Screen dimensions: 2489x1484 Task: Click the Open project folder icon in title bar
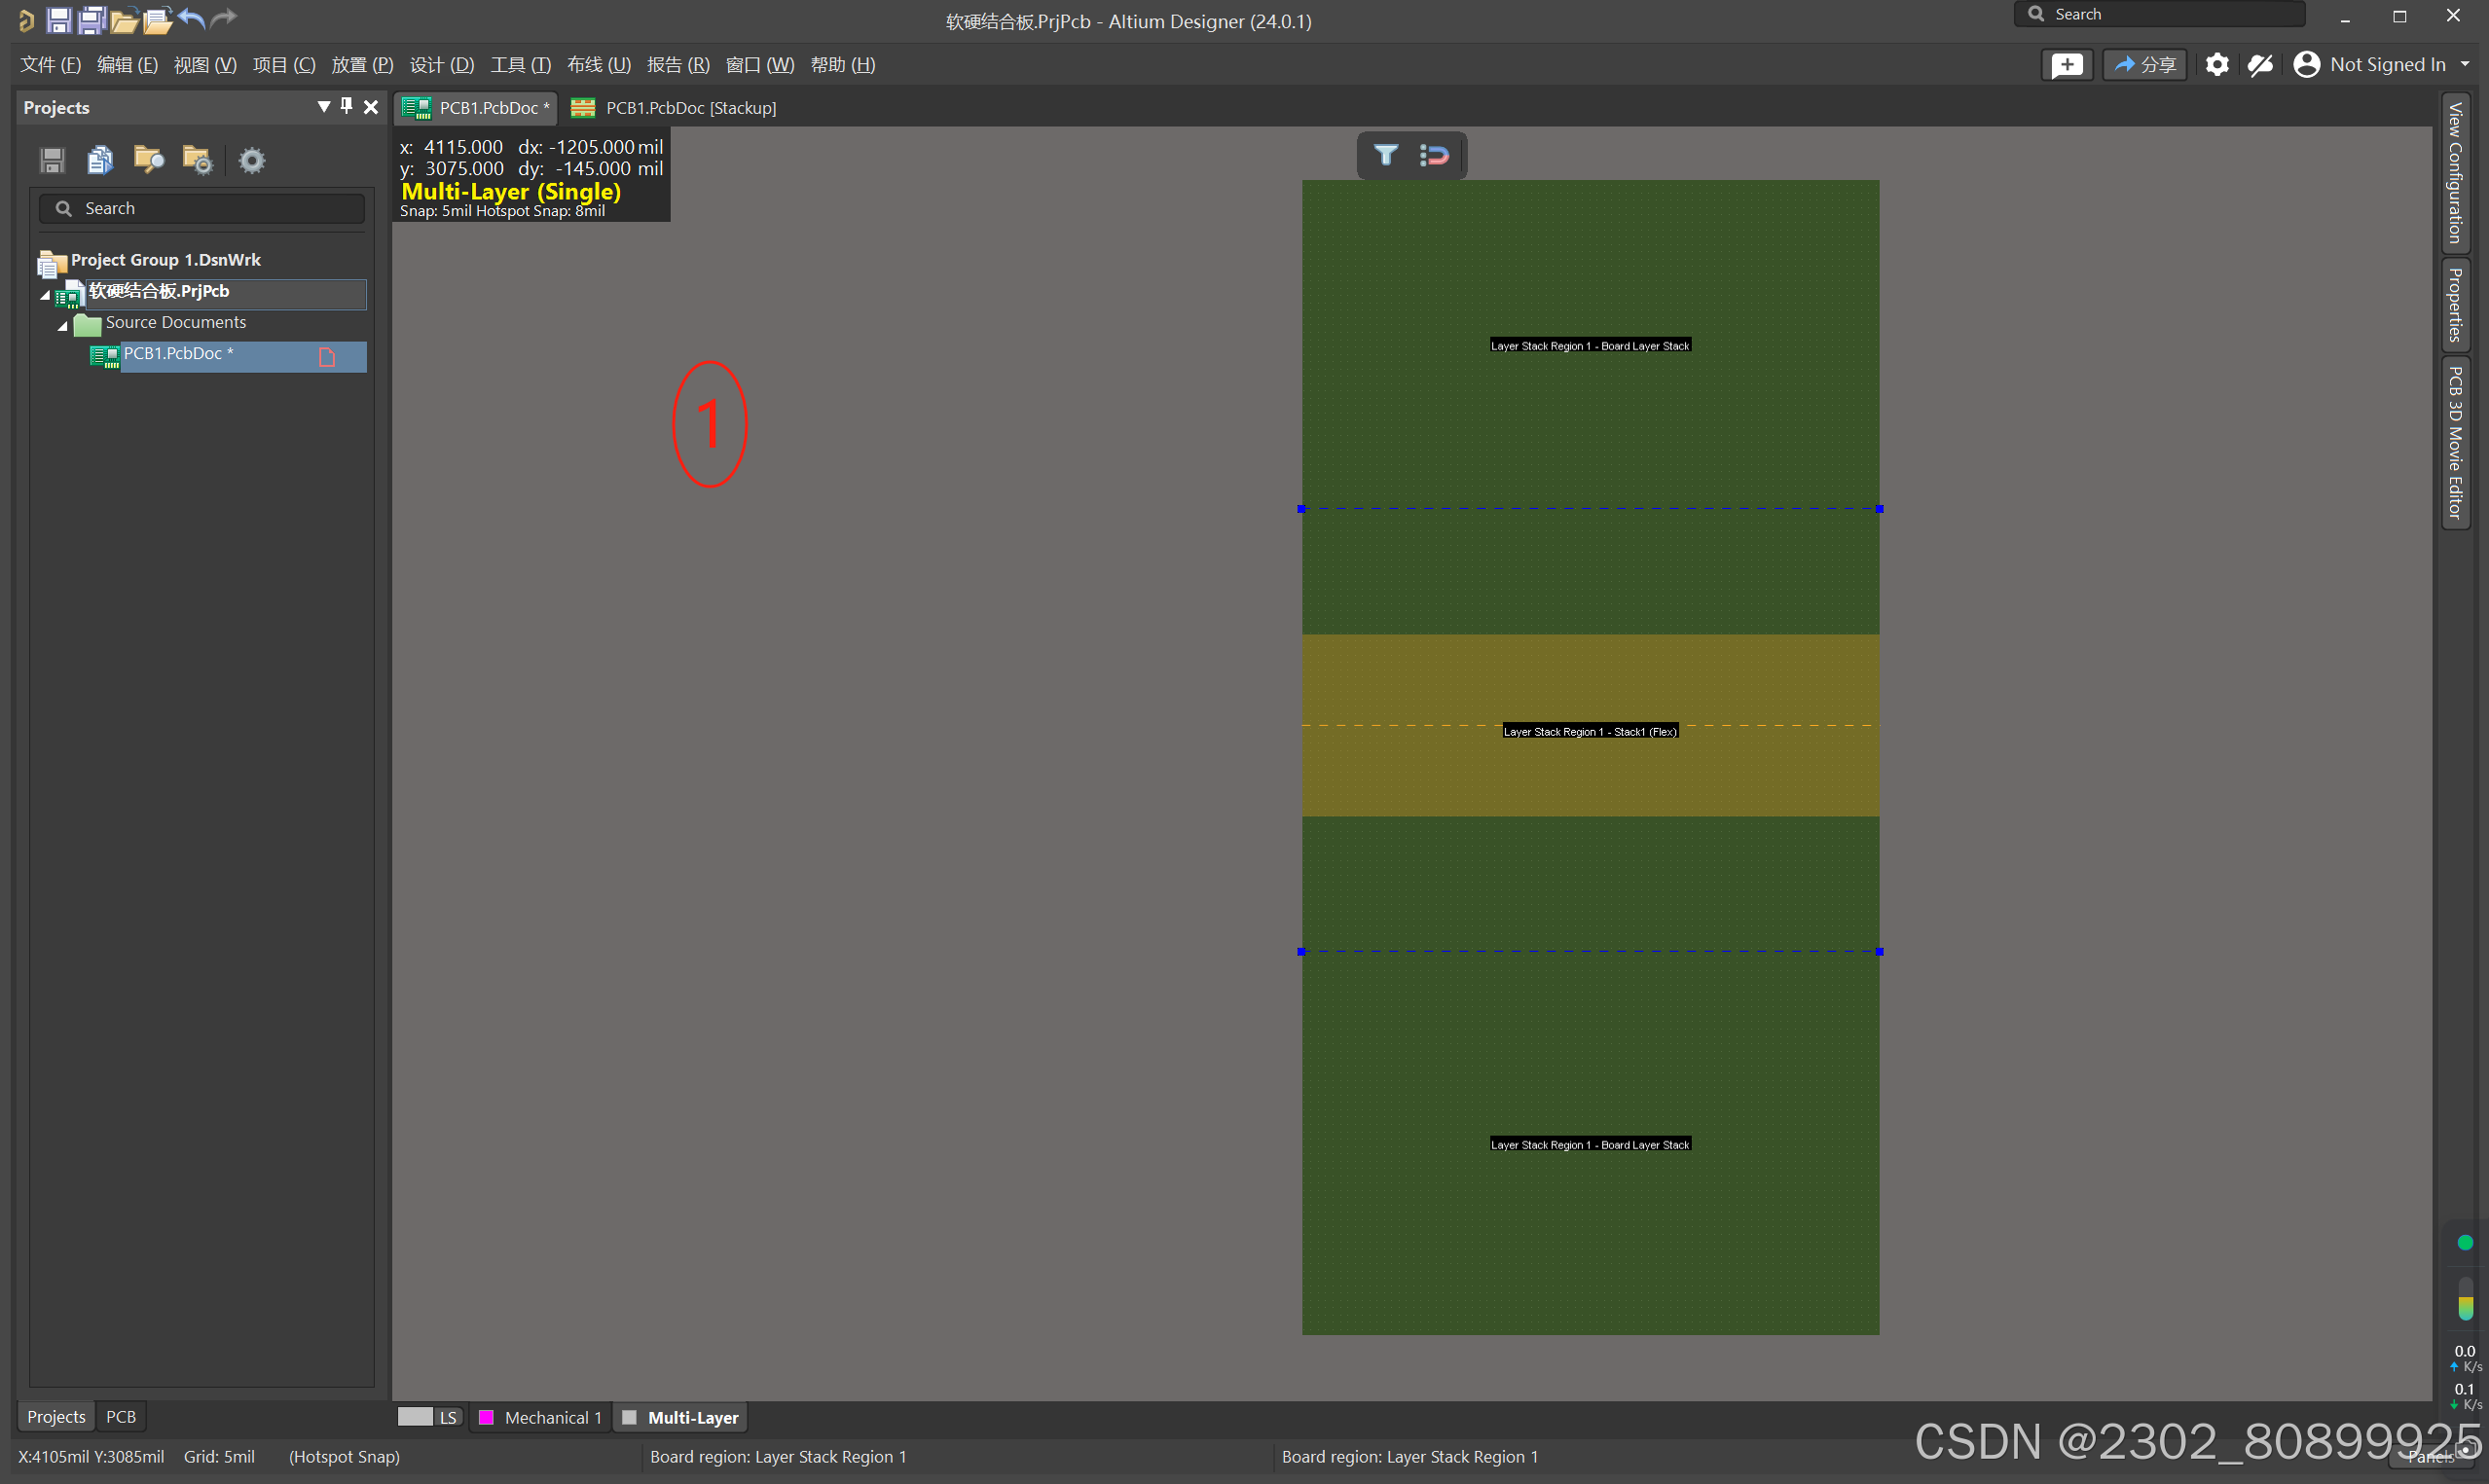click(157, 19)
